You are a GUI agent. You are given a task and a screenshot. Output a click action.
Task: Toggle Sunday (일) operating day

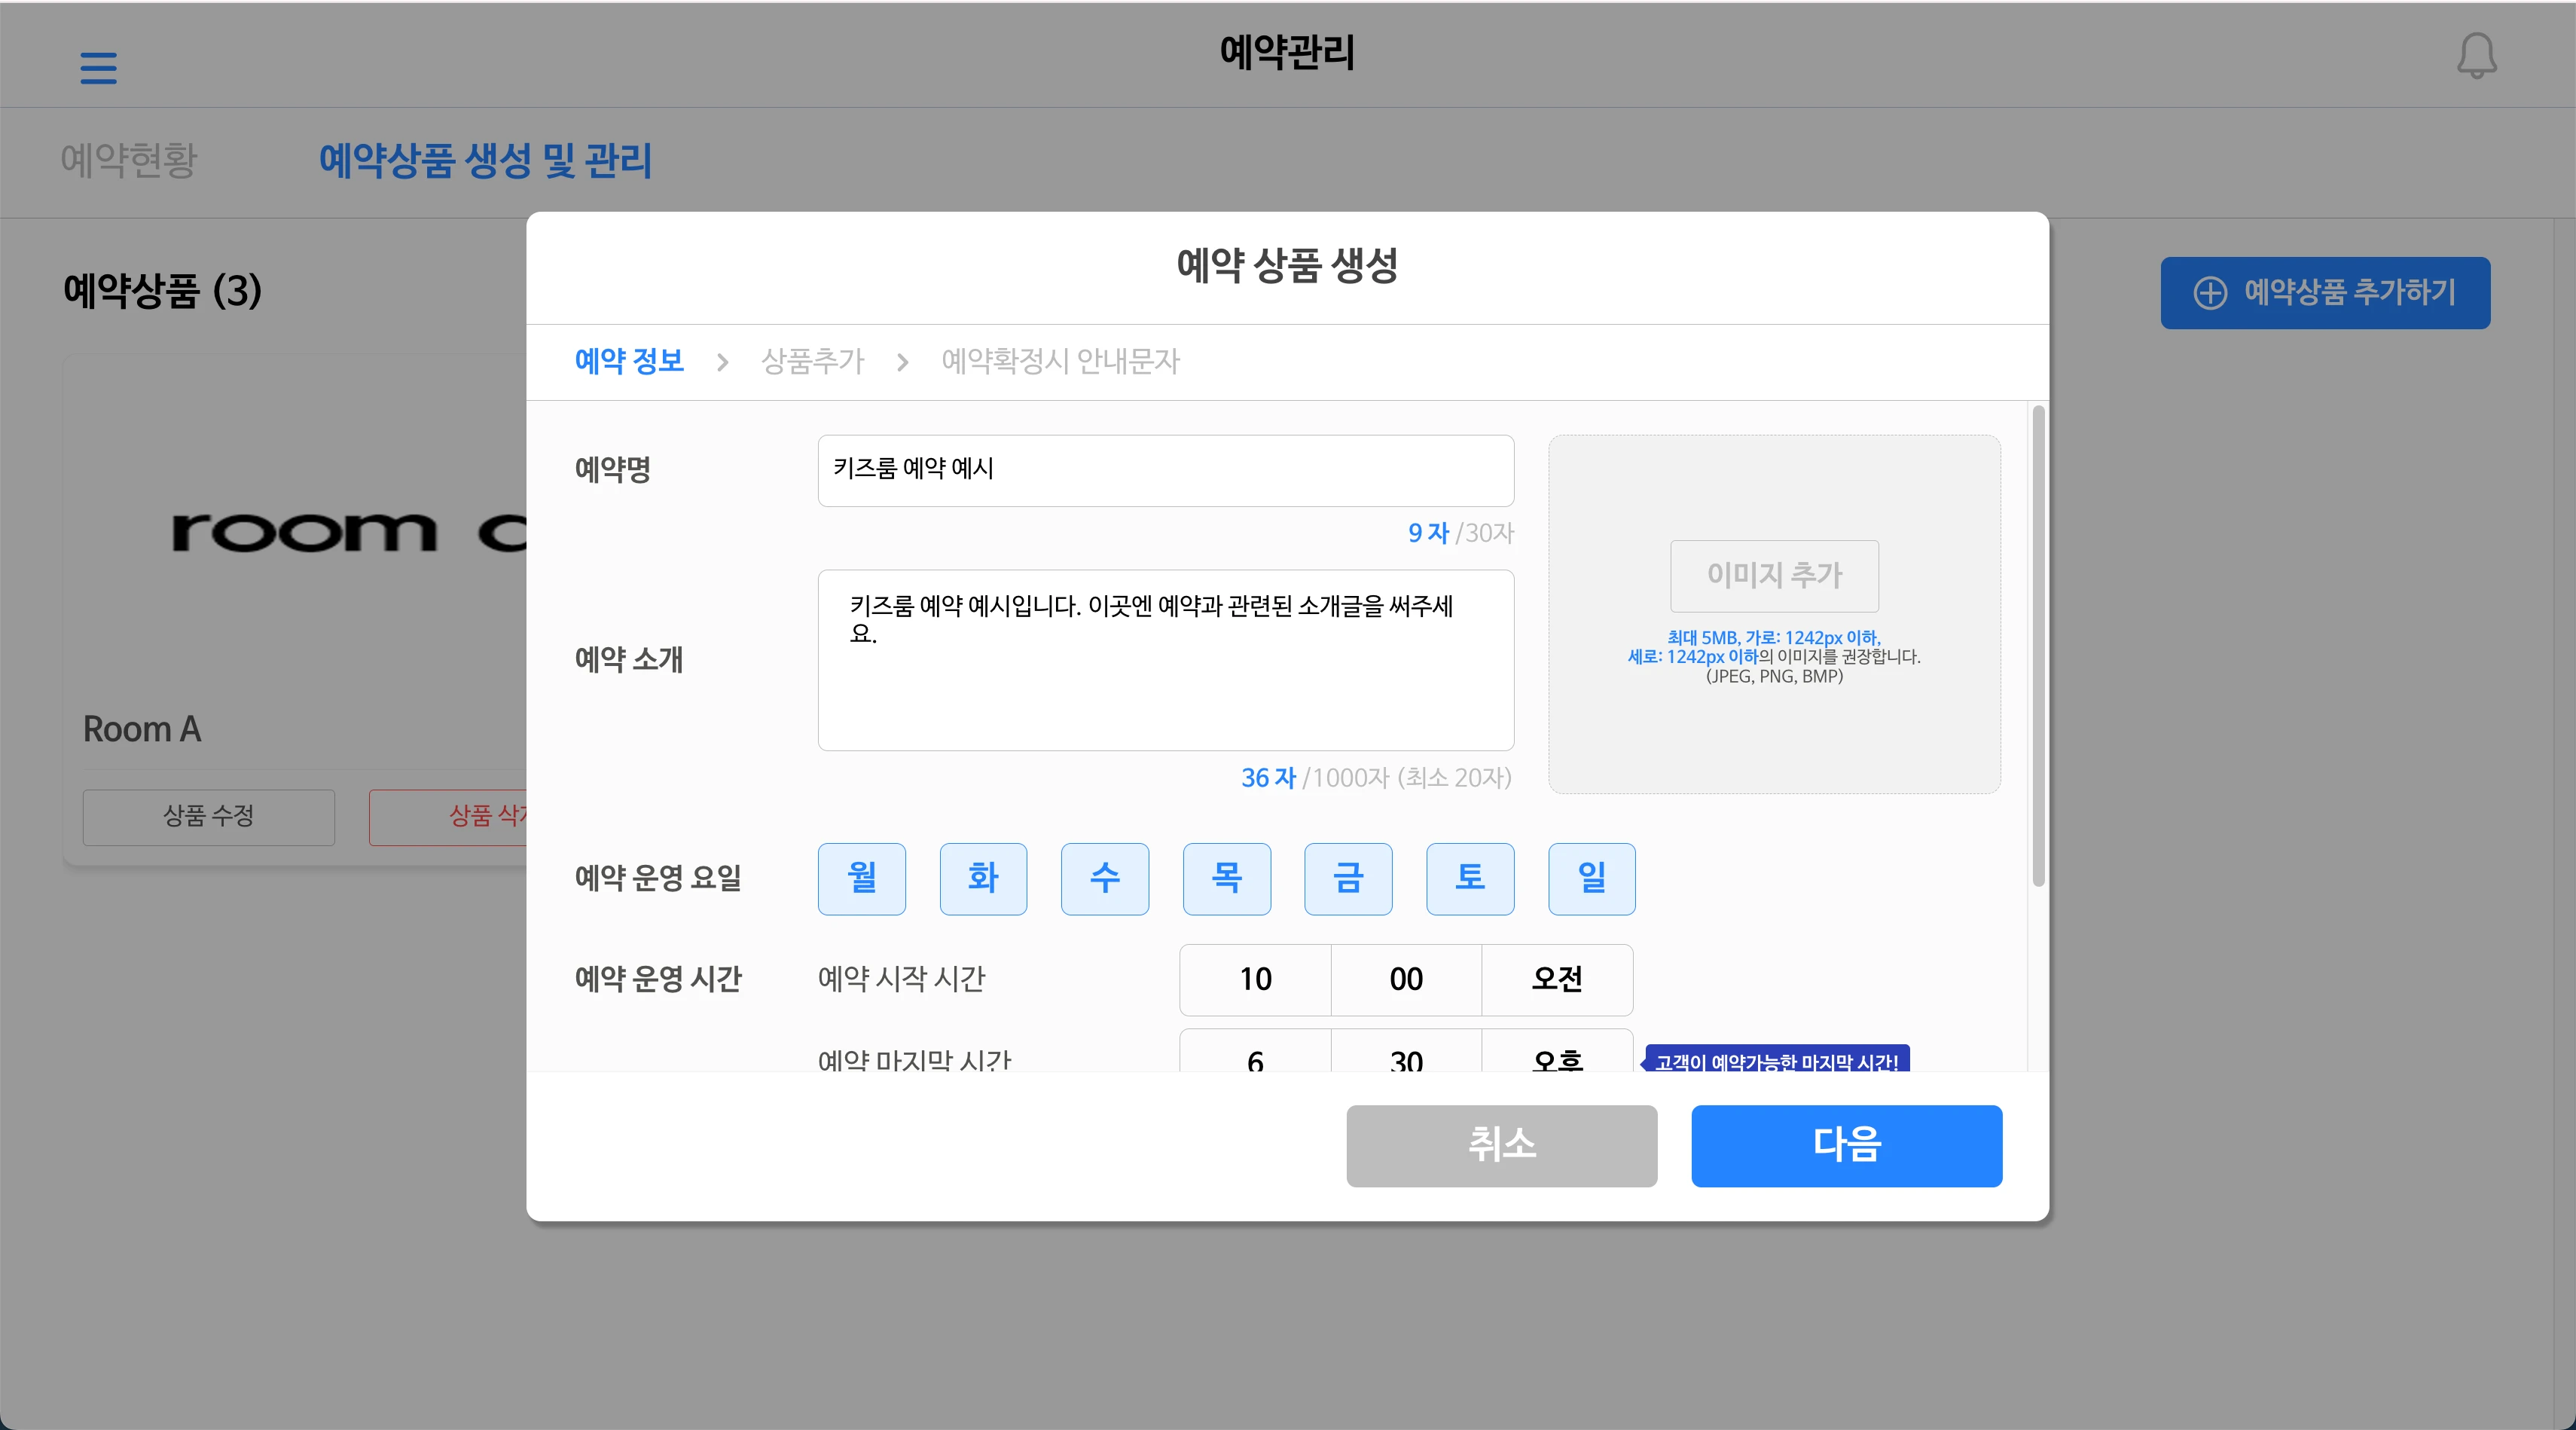(x=1592, y=878)
